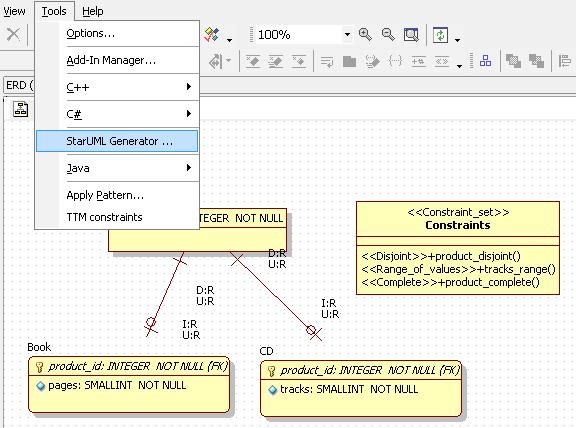Click the blue layout diagram icon
576x428 pixels.
click(x=485, y=61)
